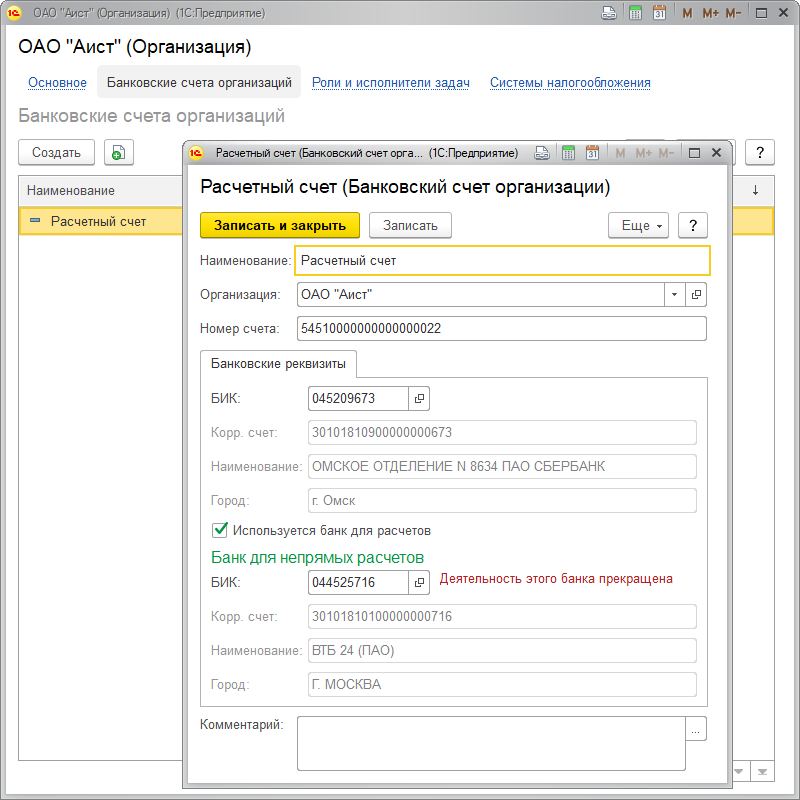Open the Еще dropdown menu
Screen dimensions: 800x800
(x=638, y=226)
